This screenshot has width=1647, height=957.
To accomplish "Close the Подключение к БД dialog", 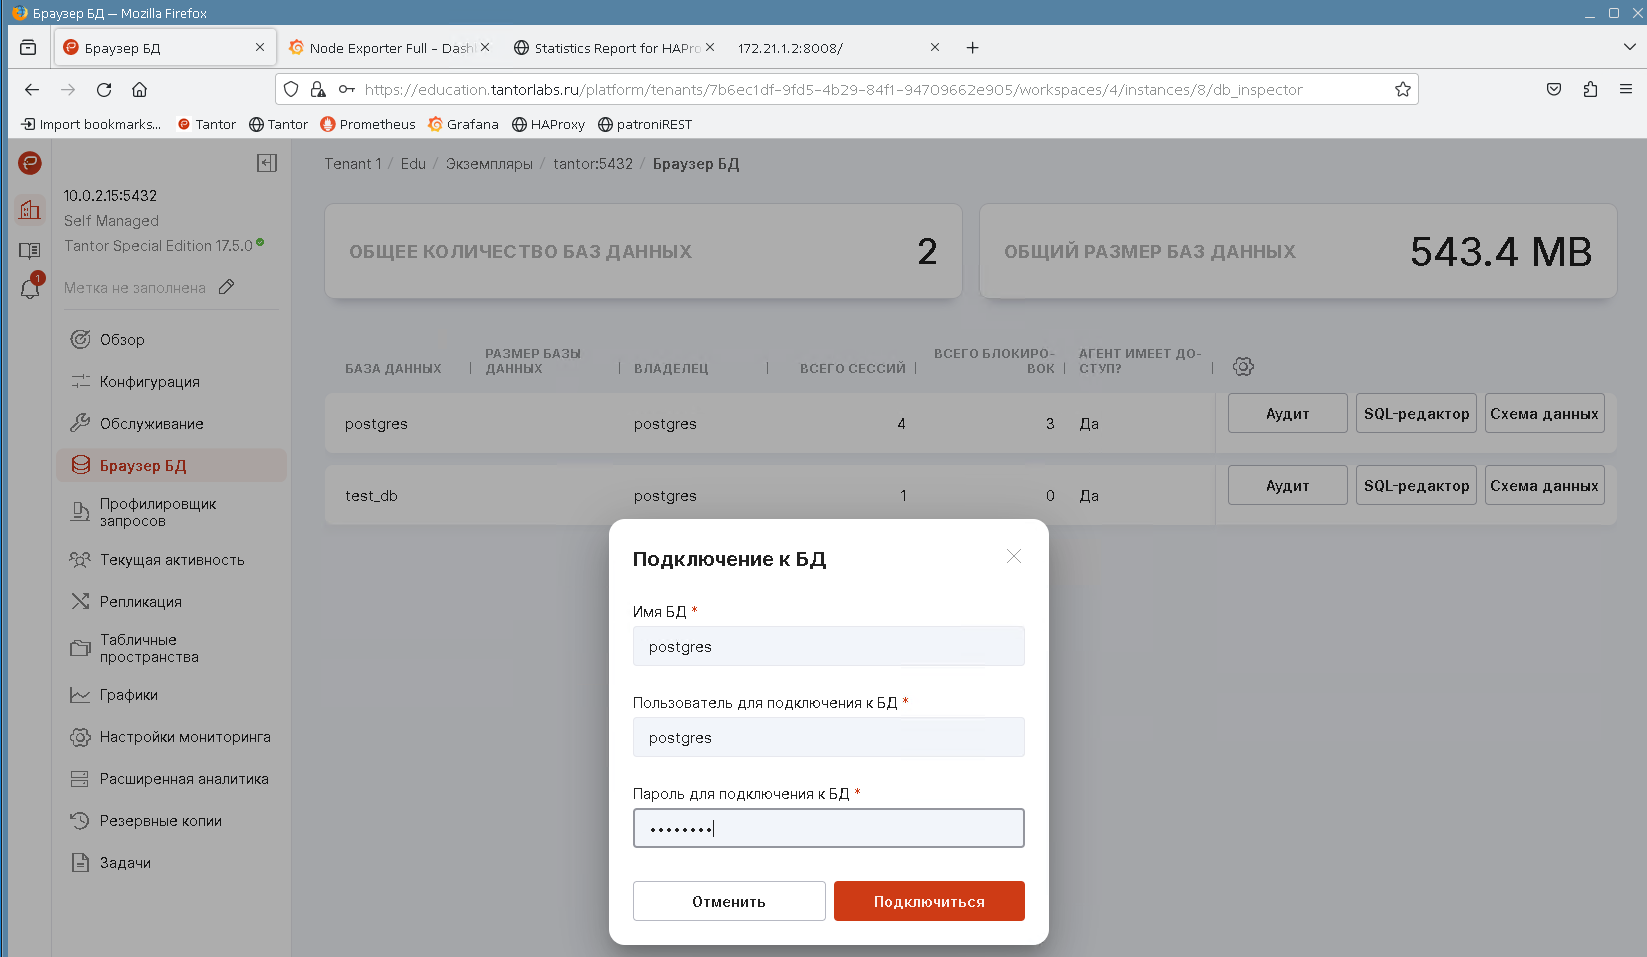I will (1013, 556).
